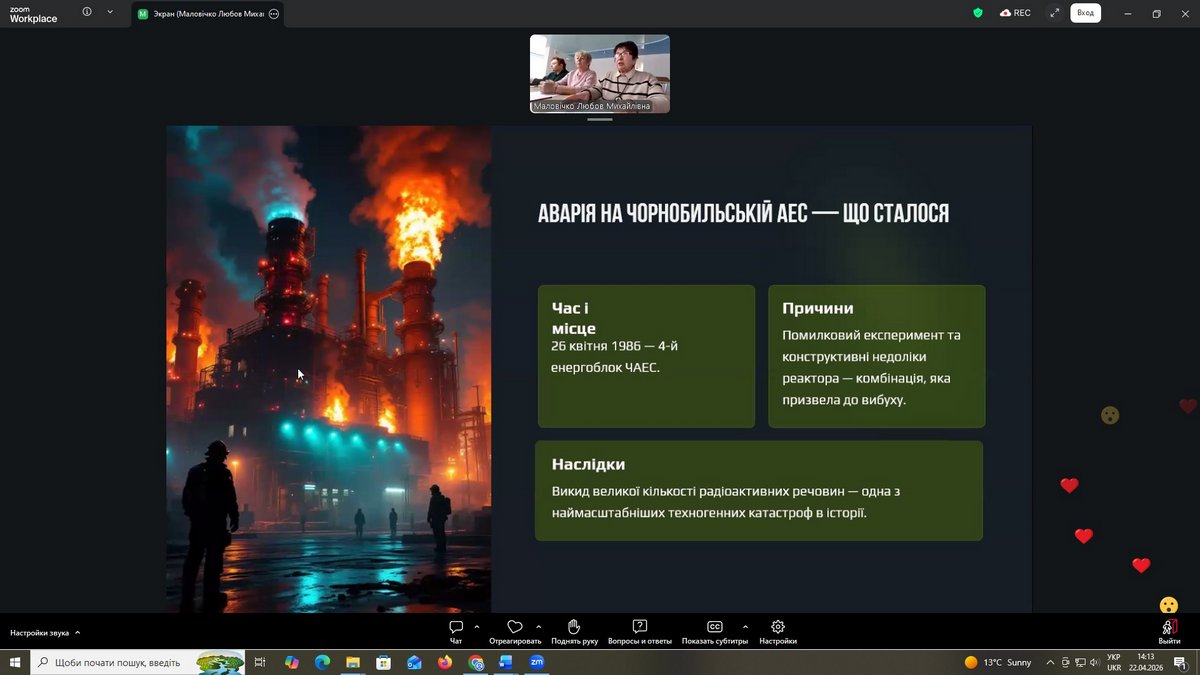Open the Chat panel icon

pyautogui.click(x=456, y=627)
